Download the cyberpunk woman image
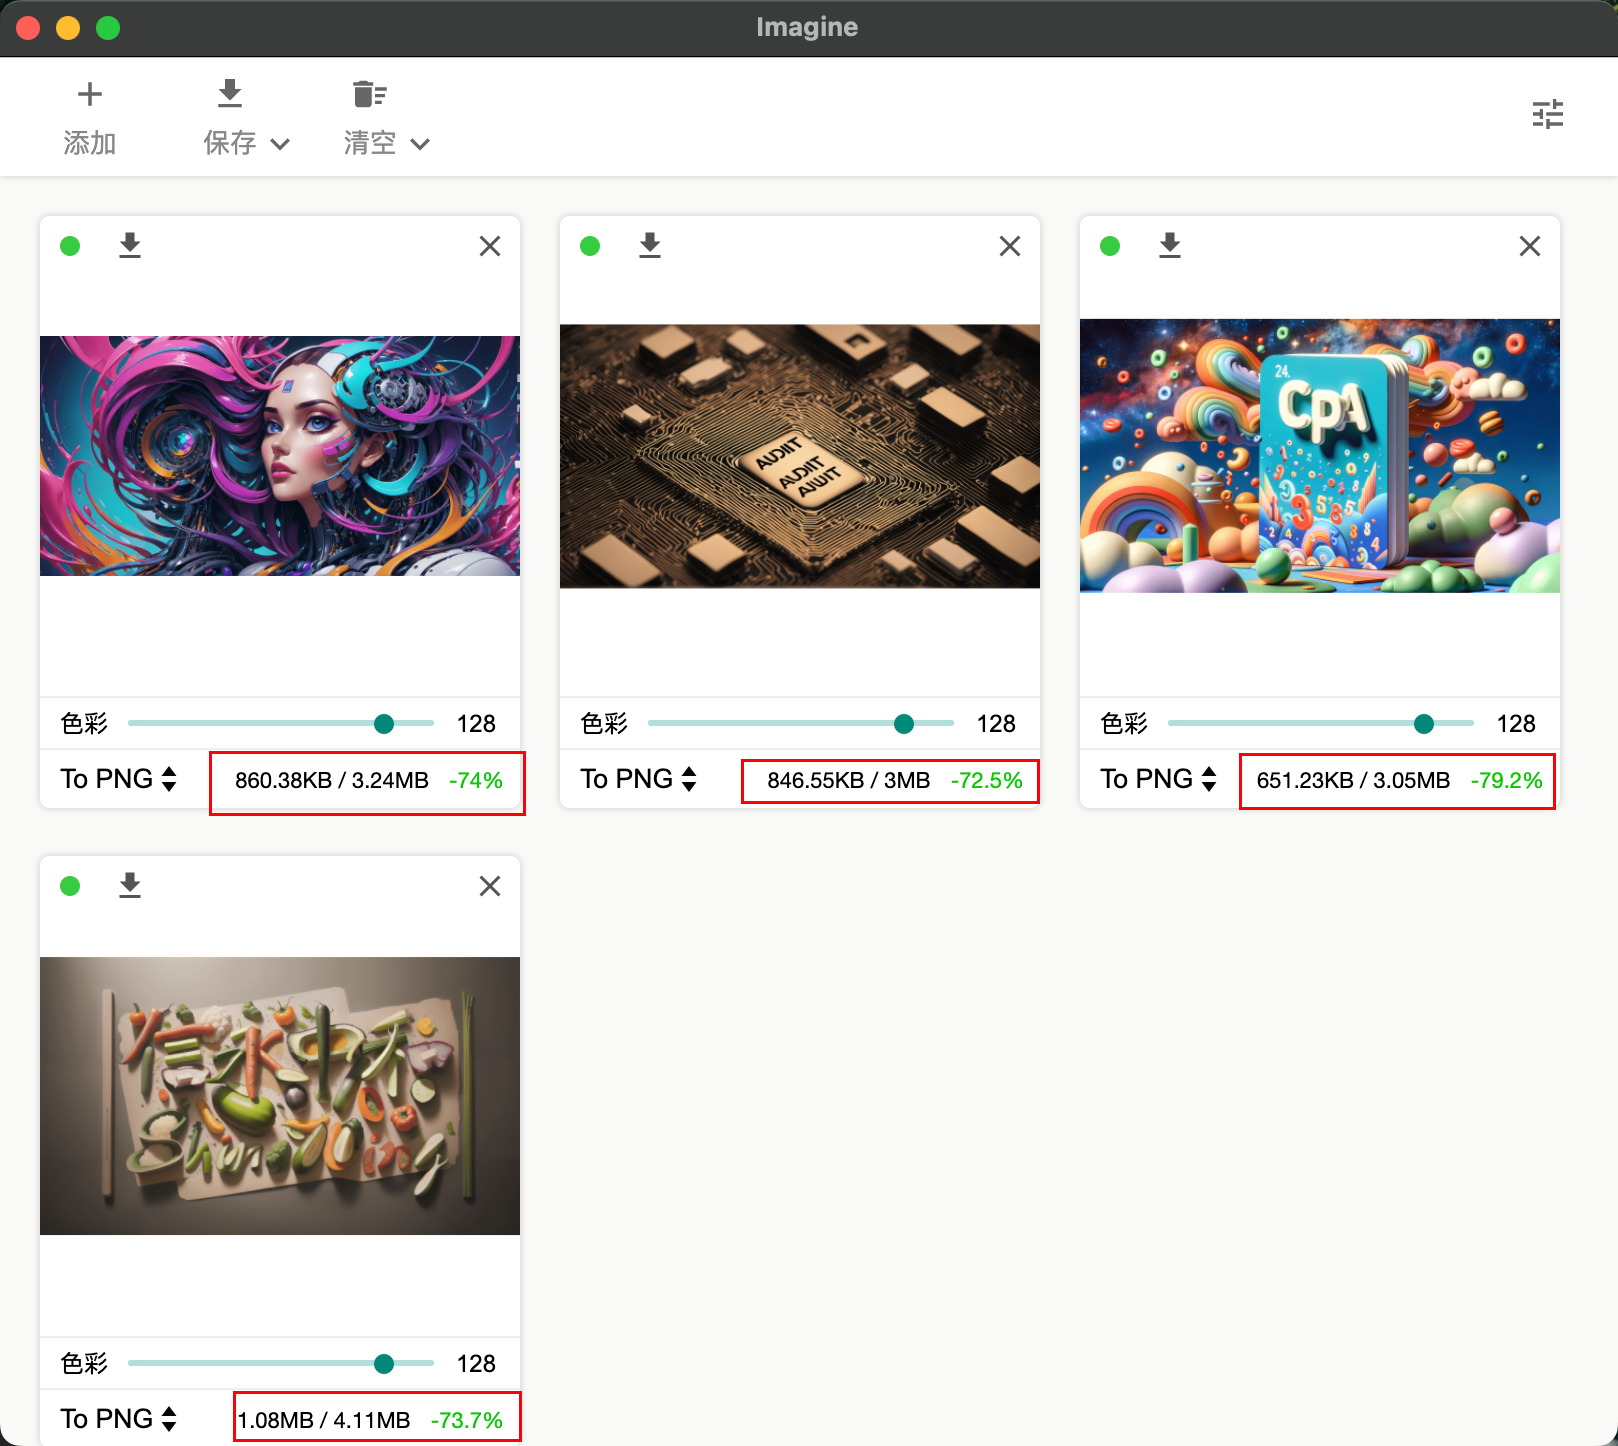The image size is (1618, 1446). [x=130, y=245]
